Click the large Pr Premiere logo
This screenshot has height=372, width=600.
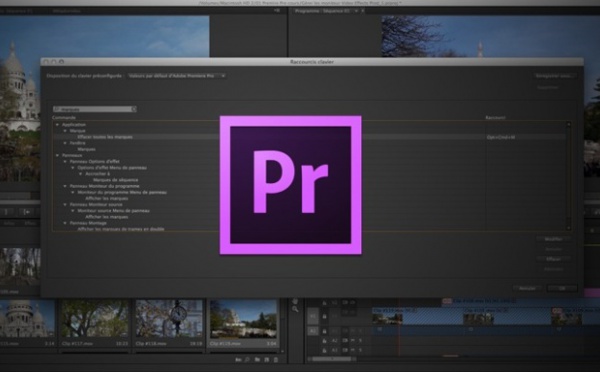click(290, 185)
